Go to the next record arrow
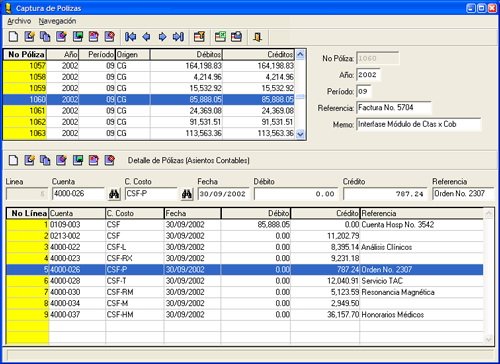This screenshot has height=364, width=500. coord(162,36)
